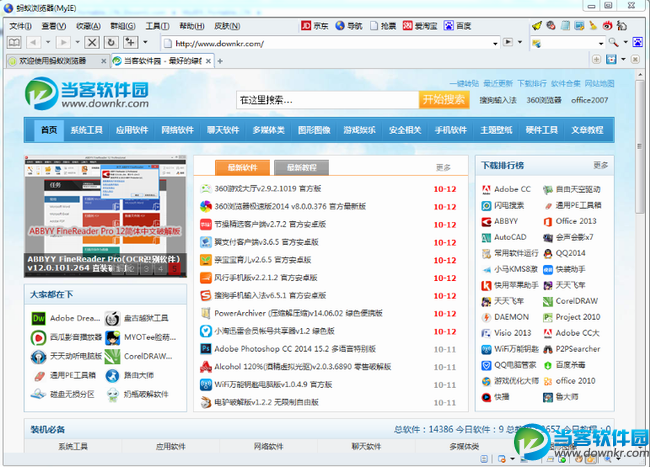Open the search engine box dropdown
Screen dimensions: 650x467
[x=601, y=43]
